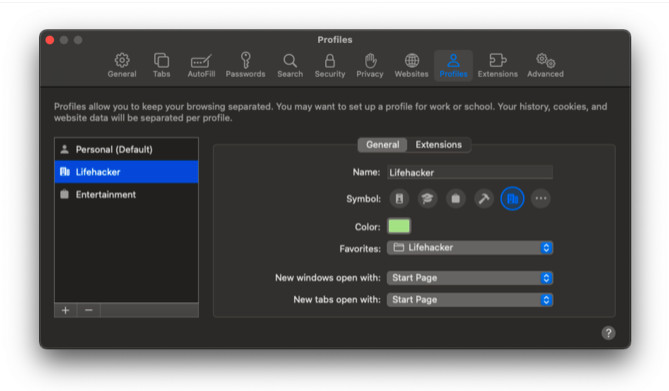Open the Privacy settings pane
669x391 pixels.
[370, 65]
